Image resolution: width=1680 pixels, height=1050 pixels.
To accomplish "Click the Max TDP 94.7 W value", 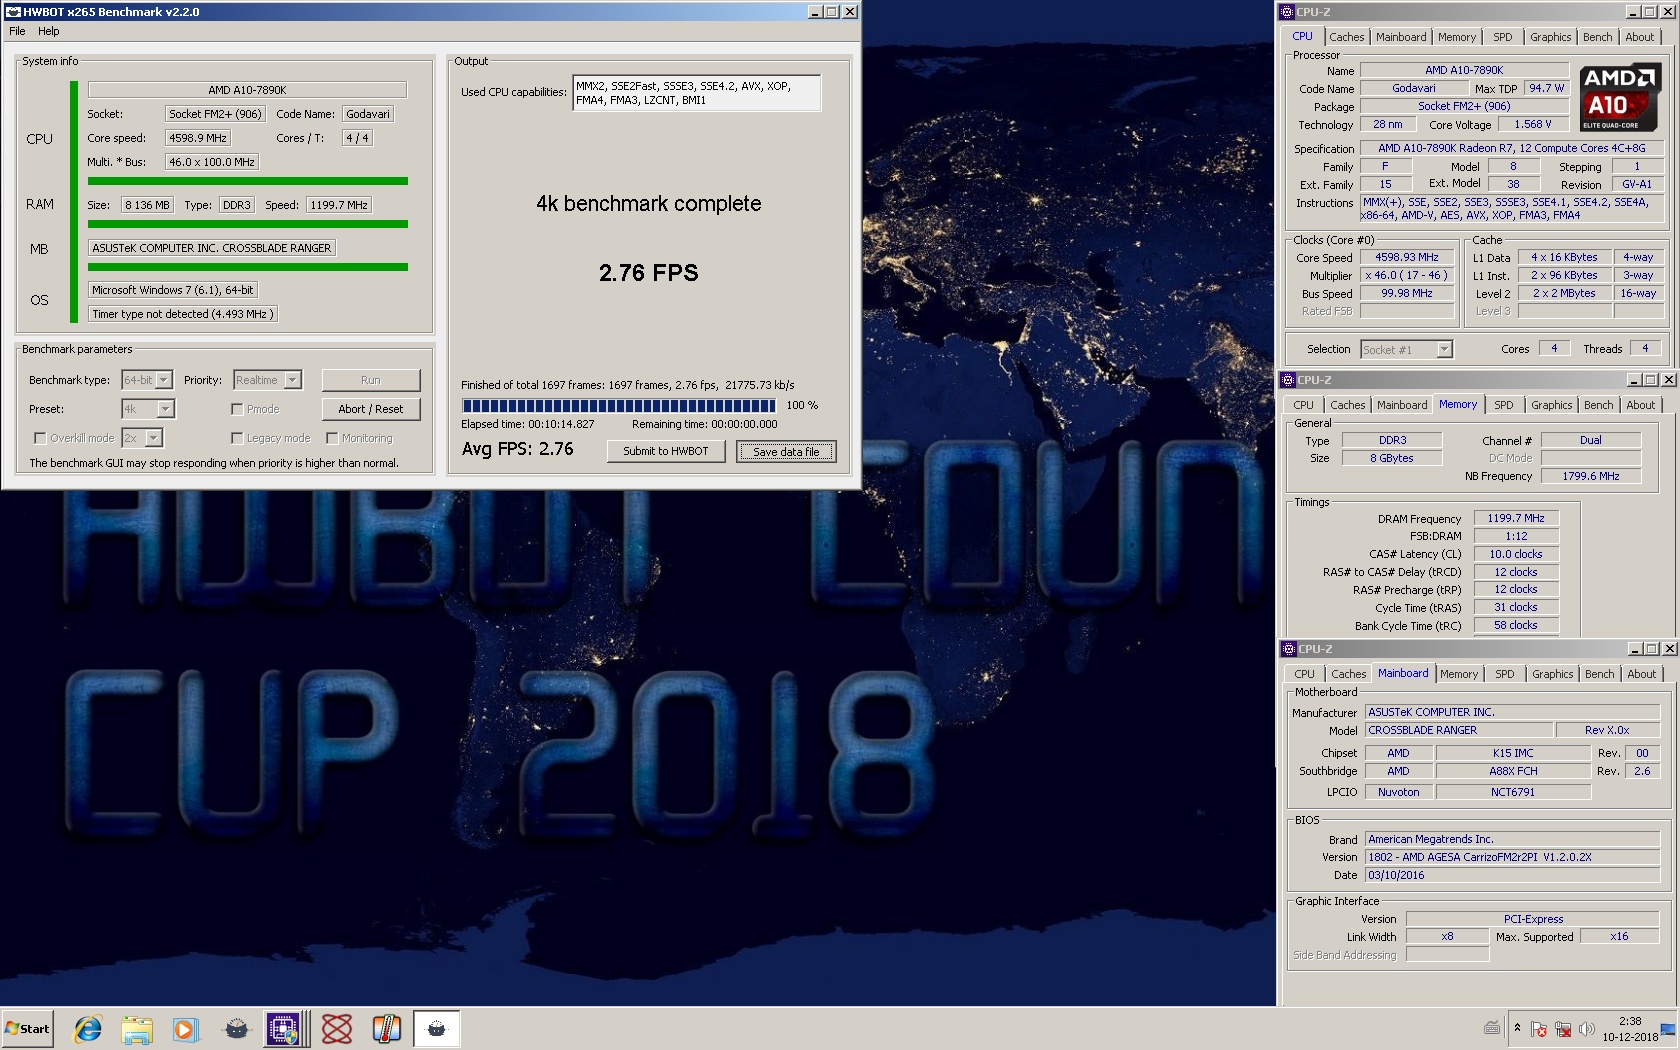I will (x=1546, y=88).
